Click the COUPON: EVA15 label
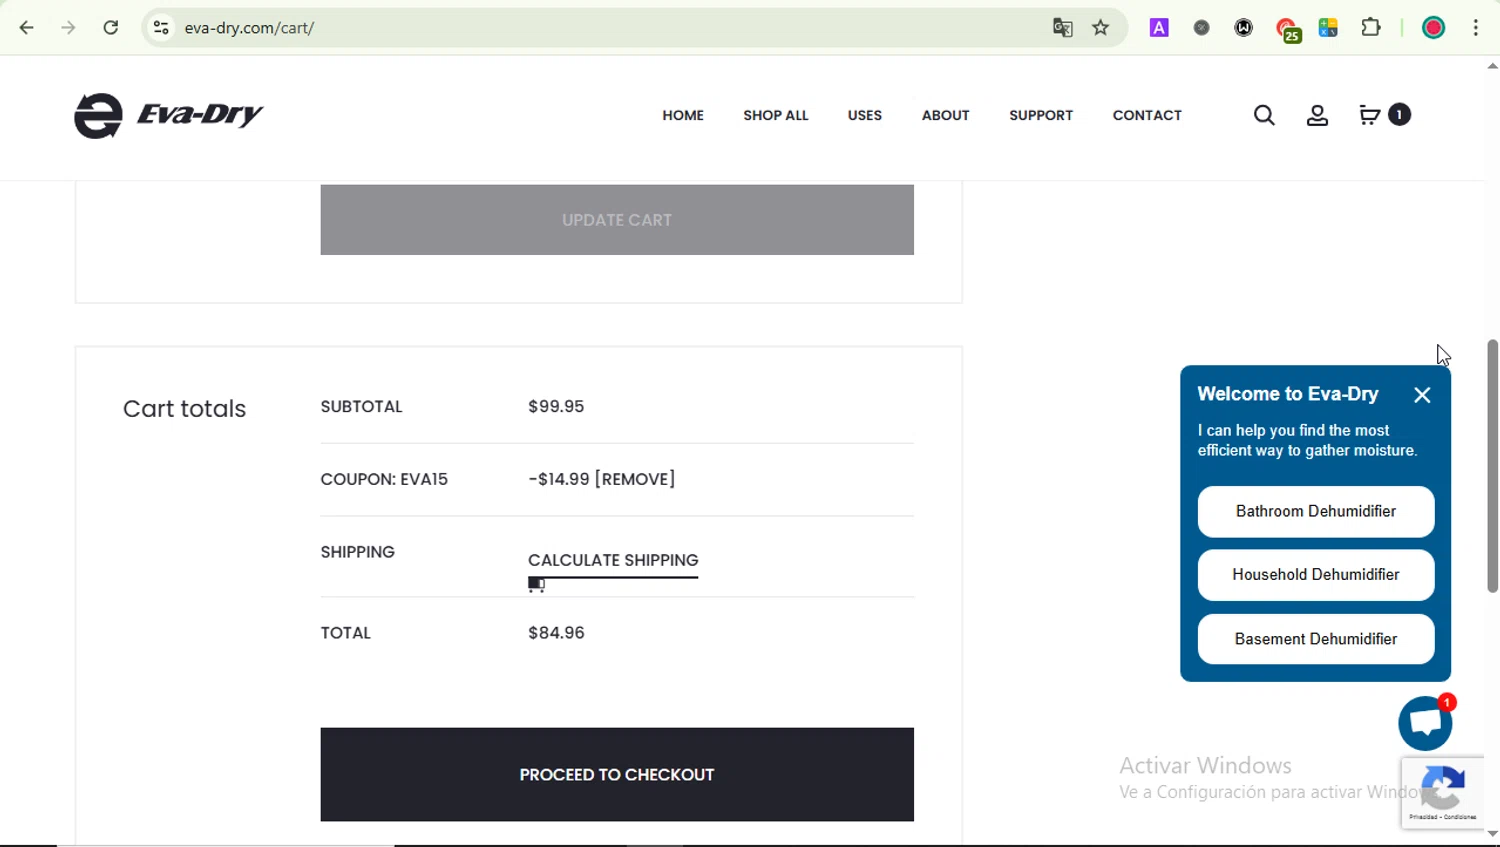The height and width of the screenshot is (847, 1500). (x=384, y=479)
